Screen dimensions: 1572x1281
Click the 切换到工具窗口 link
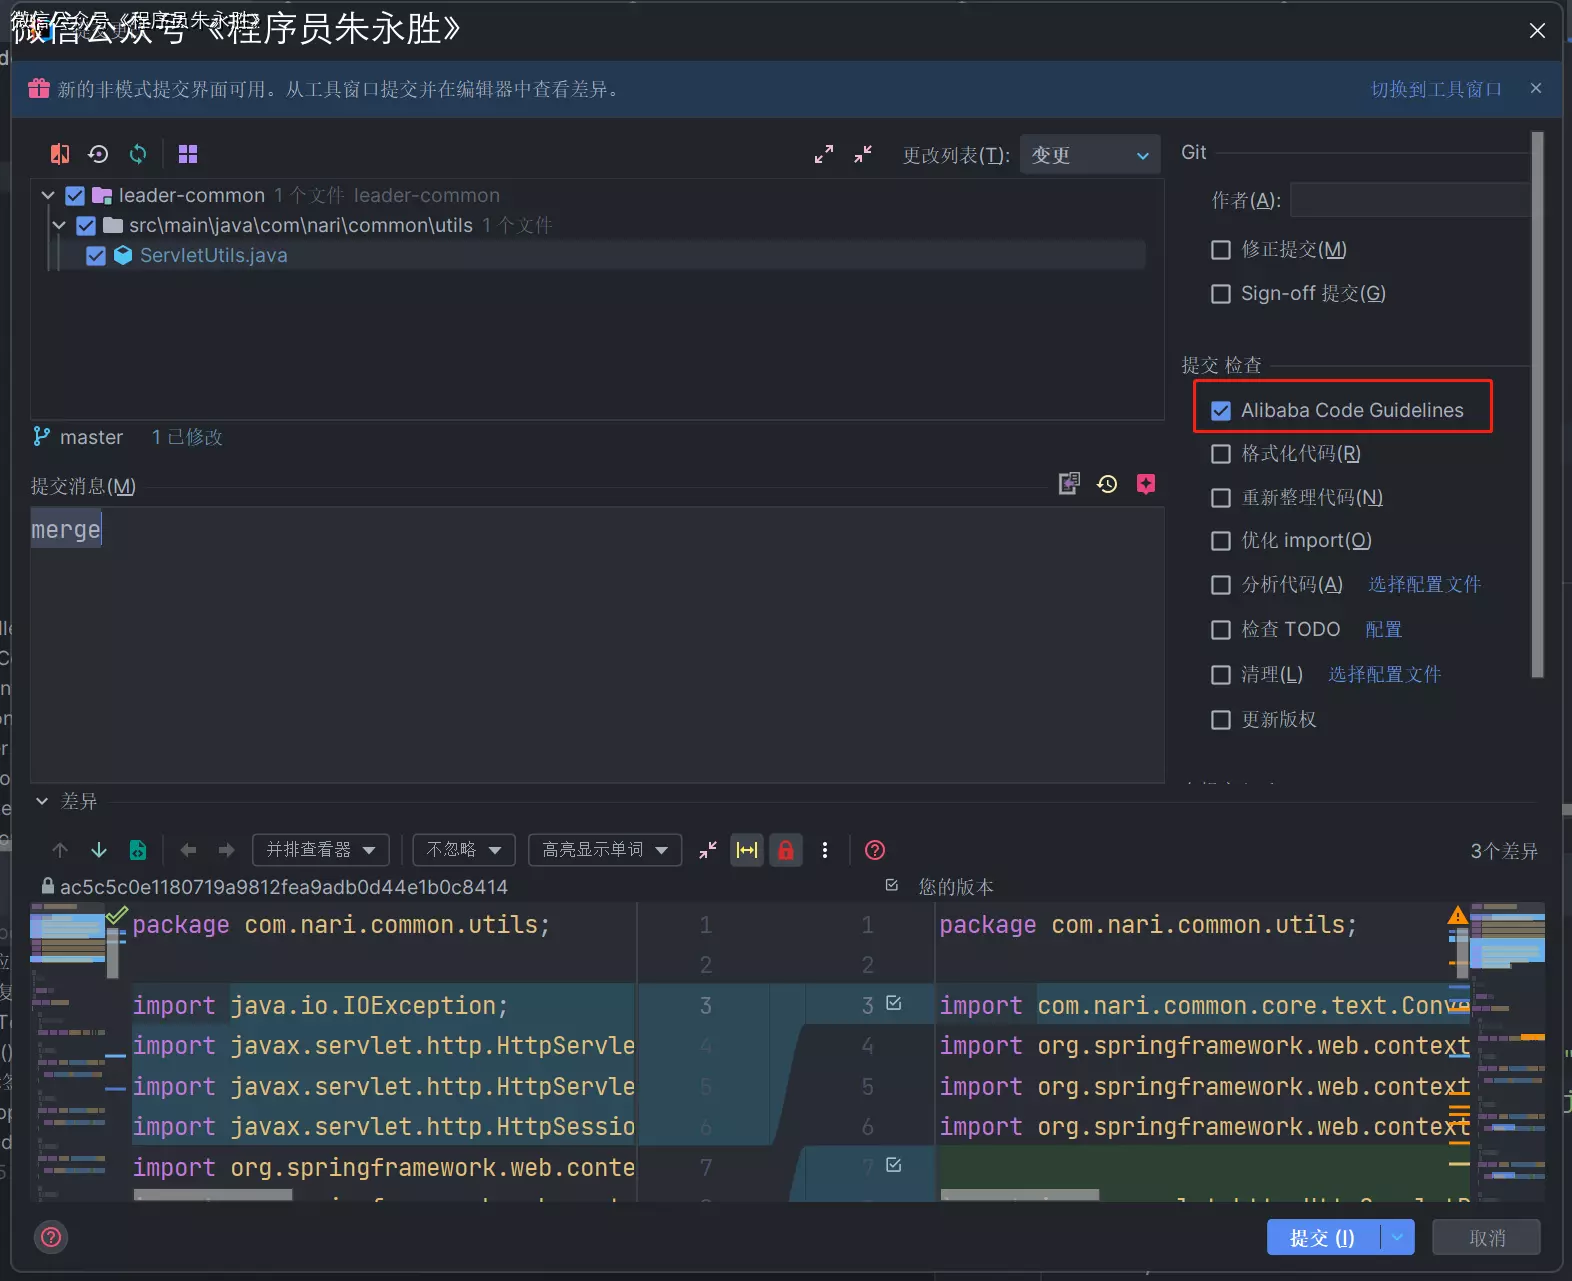(x=1436, y=89)
